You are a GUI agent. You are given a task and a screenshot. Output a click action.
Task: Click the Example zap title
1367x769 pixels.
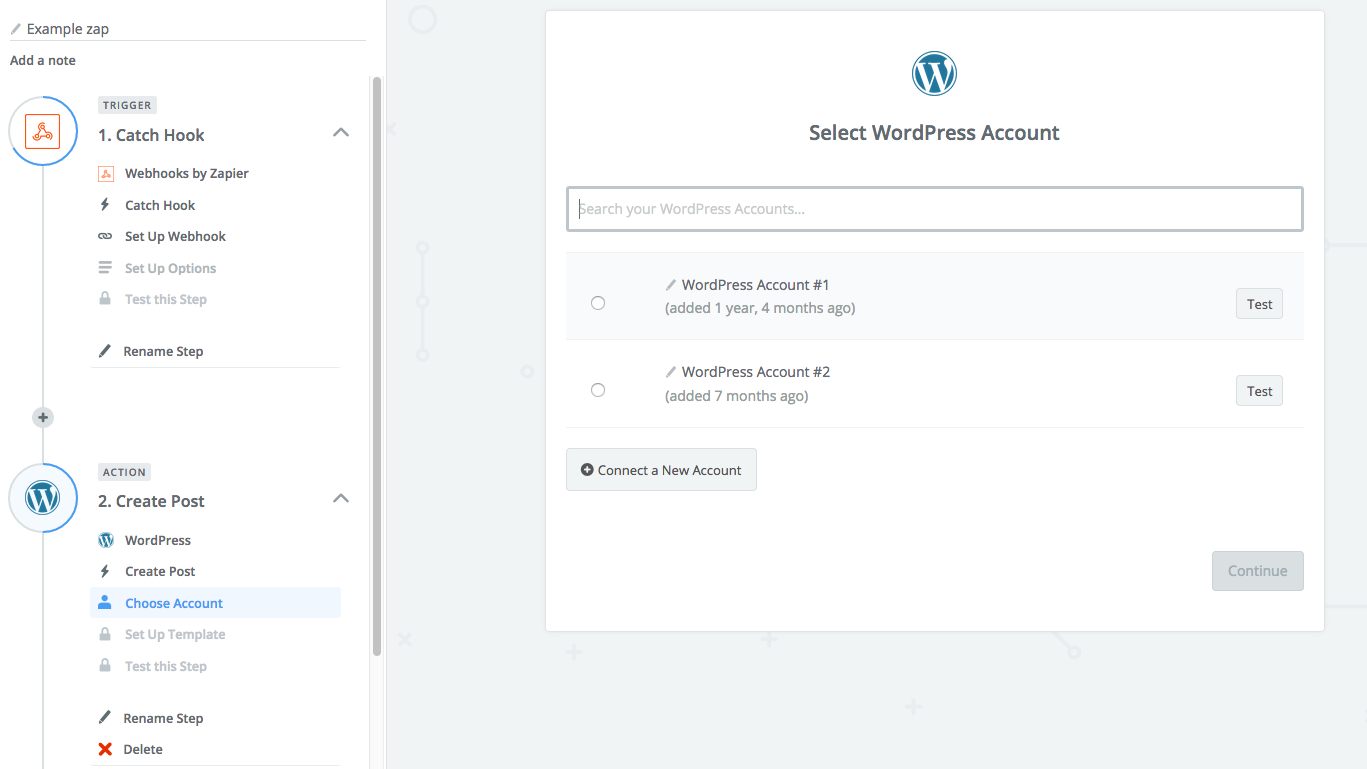click(x=68, y=29)
